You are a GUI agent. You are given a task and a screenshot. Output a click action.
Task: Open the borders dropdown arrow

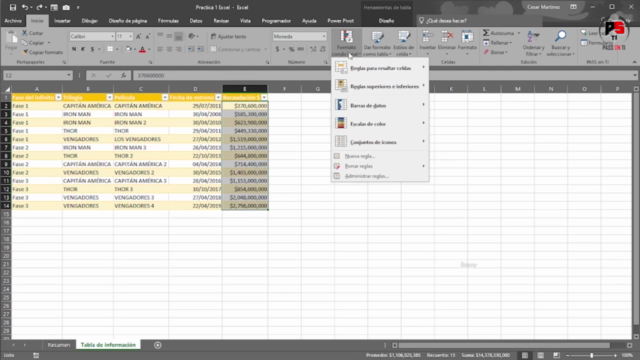(117, 49)
